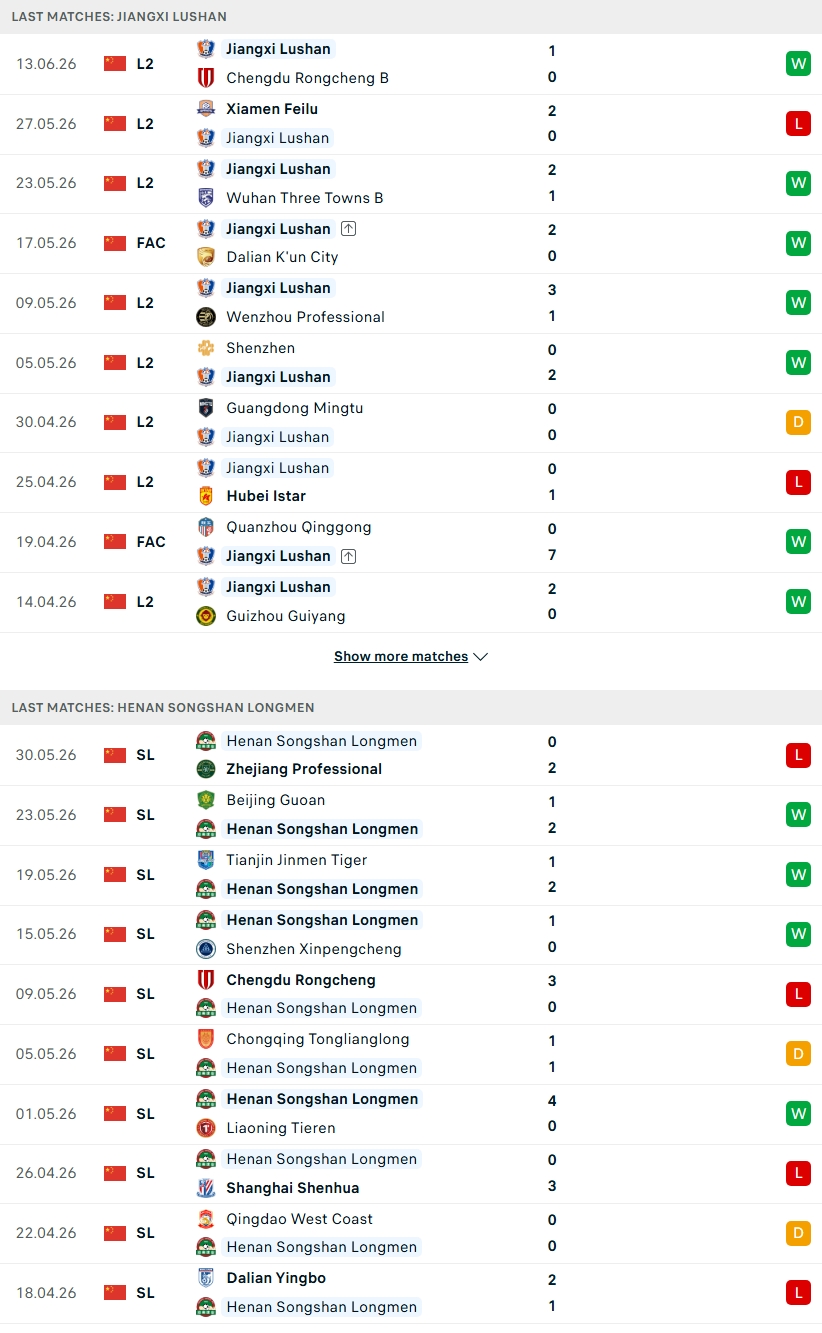Click the Hubei Istar team crest
This screenshot has width=822, height=1333.
pos(206,495)
